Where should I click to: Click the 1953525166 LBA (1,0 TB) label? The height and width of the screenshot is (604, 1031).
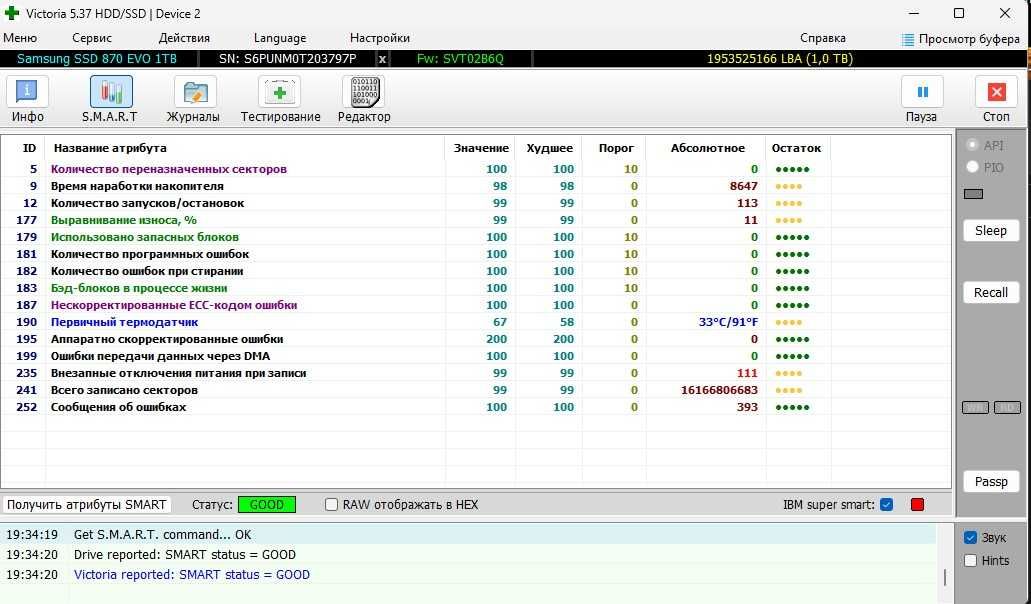(780, 59)
